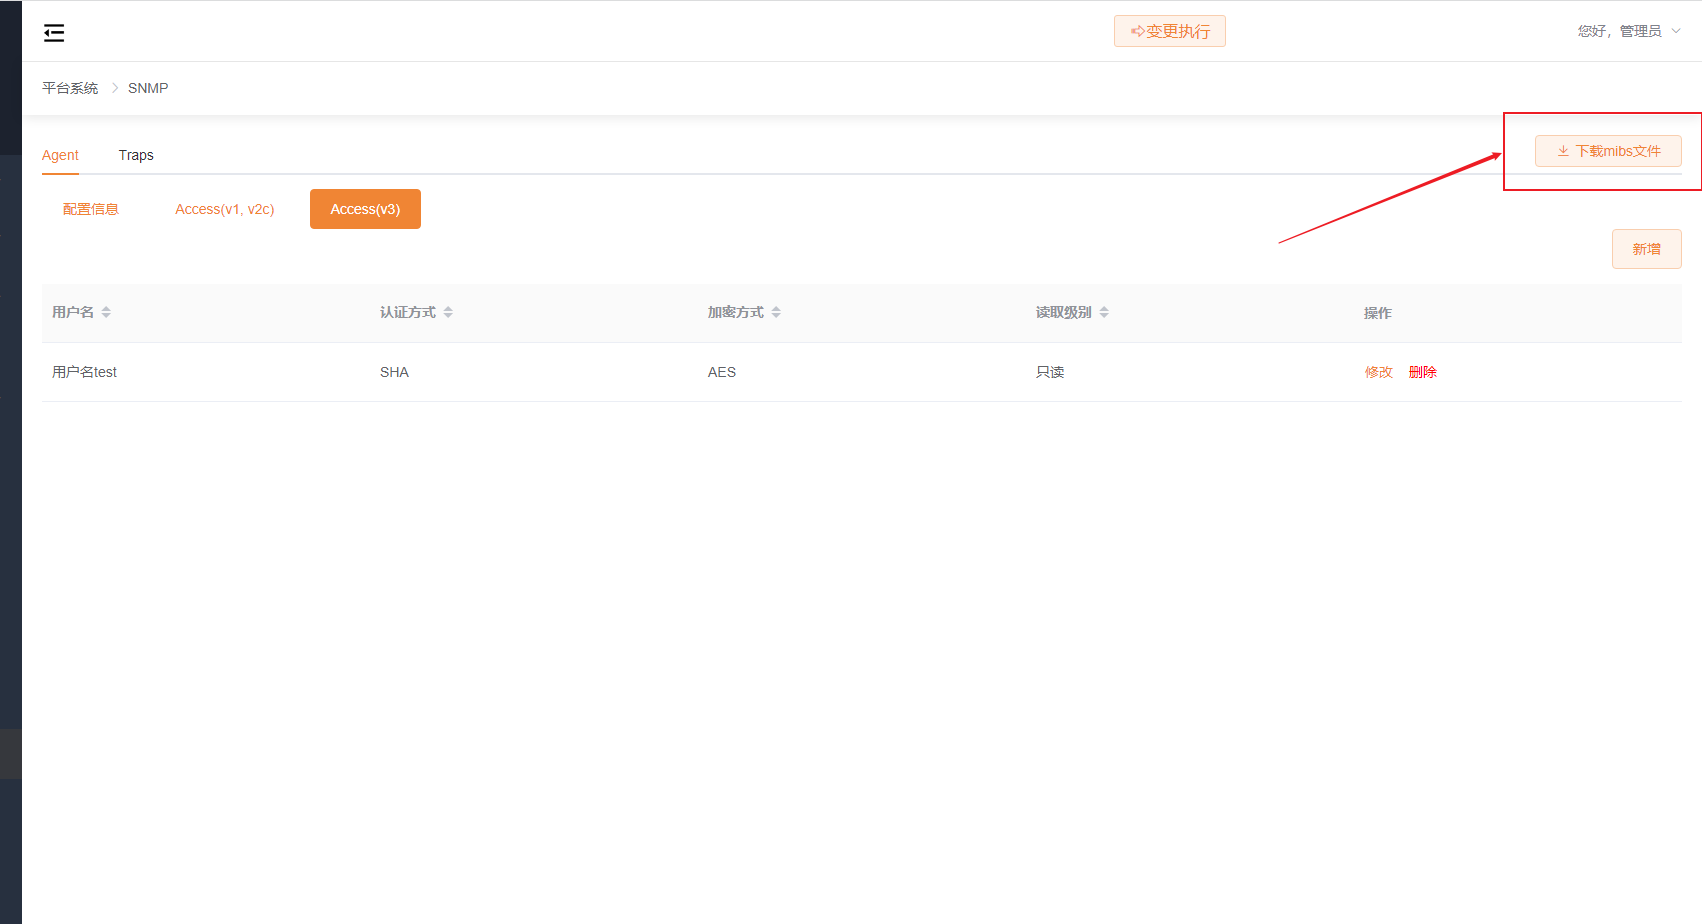Sort by 读取级别 using its sort icon
1702x924 pixels.
click(1104, 312)
